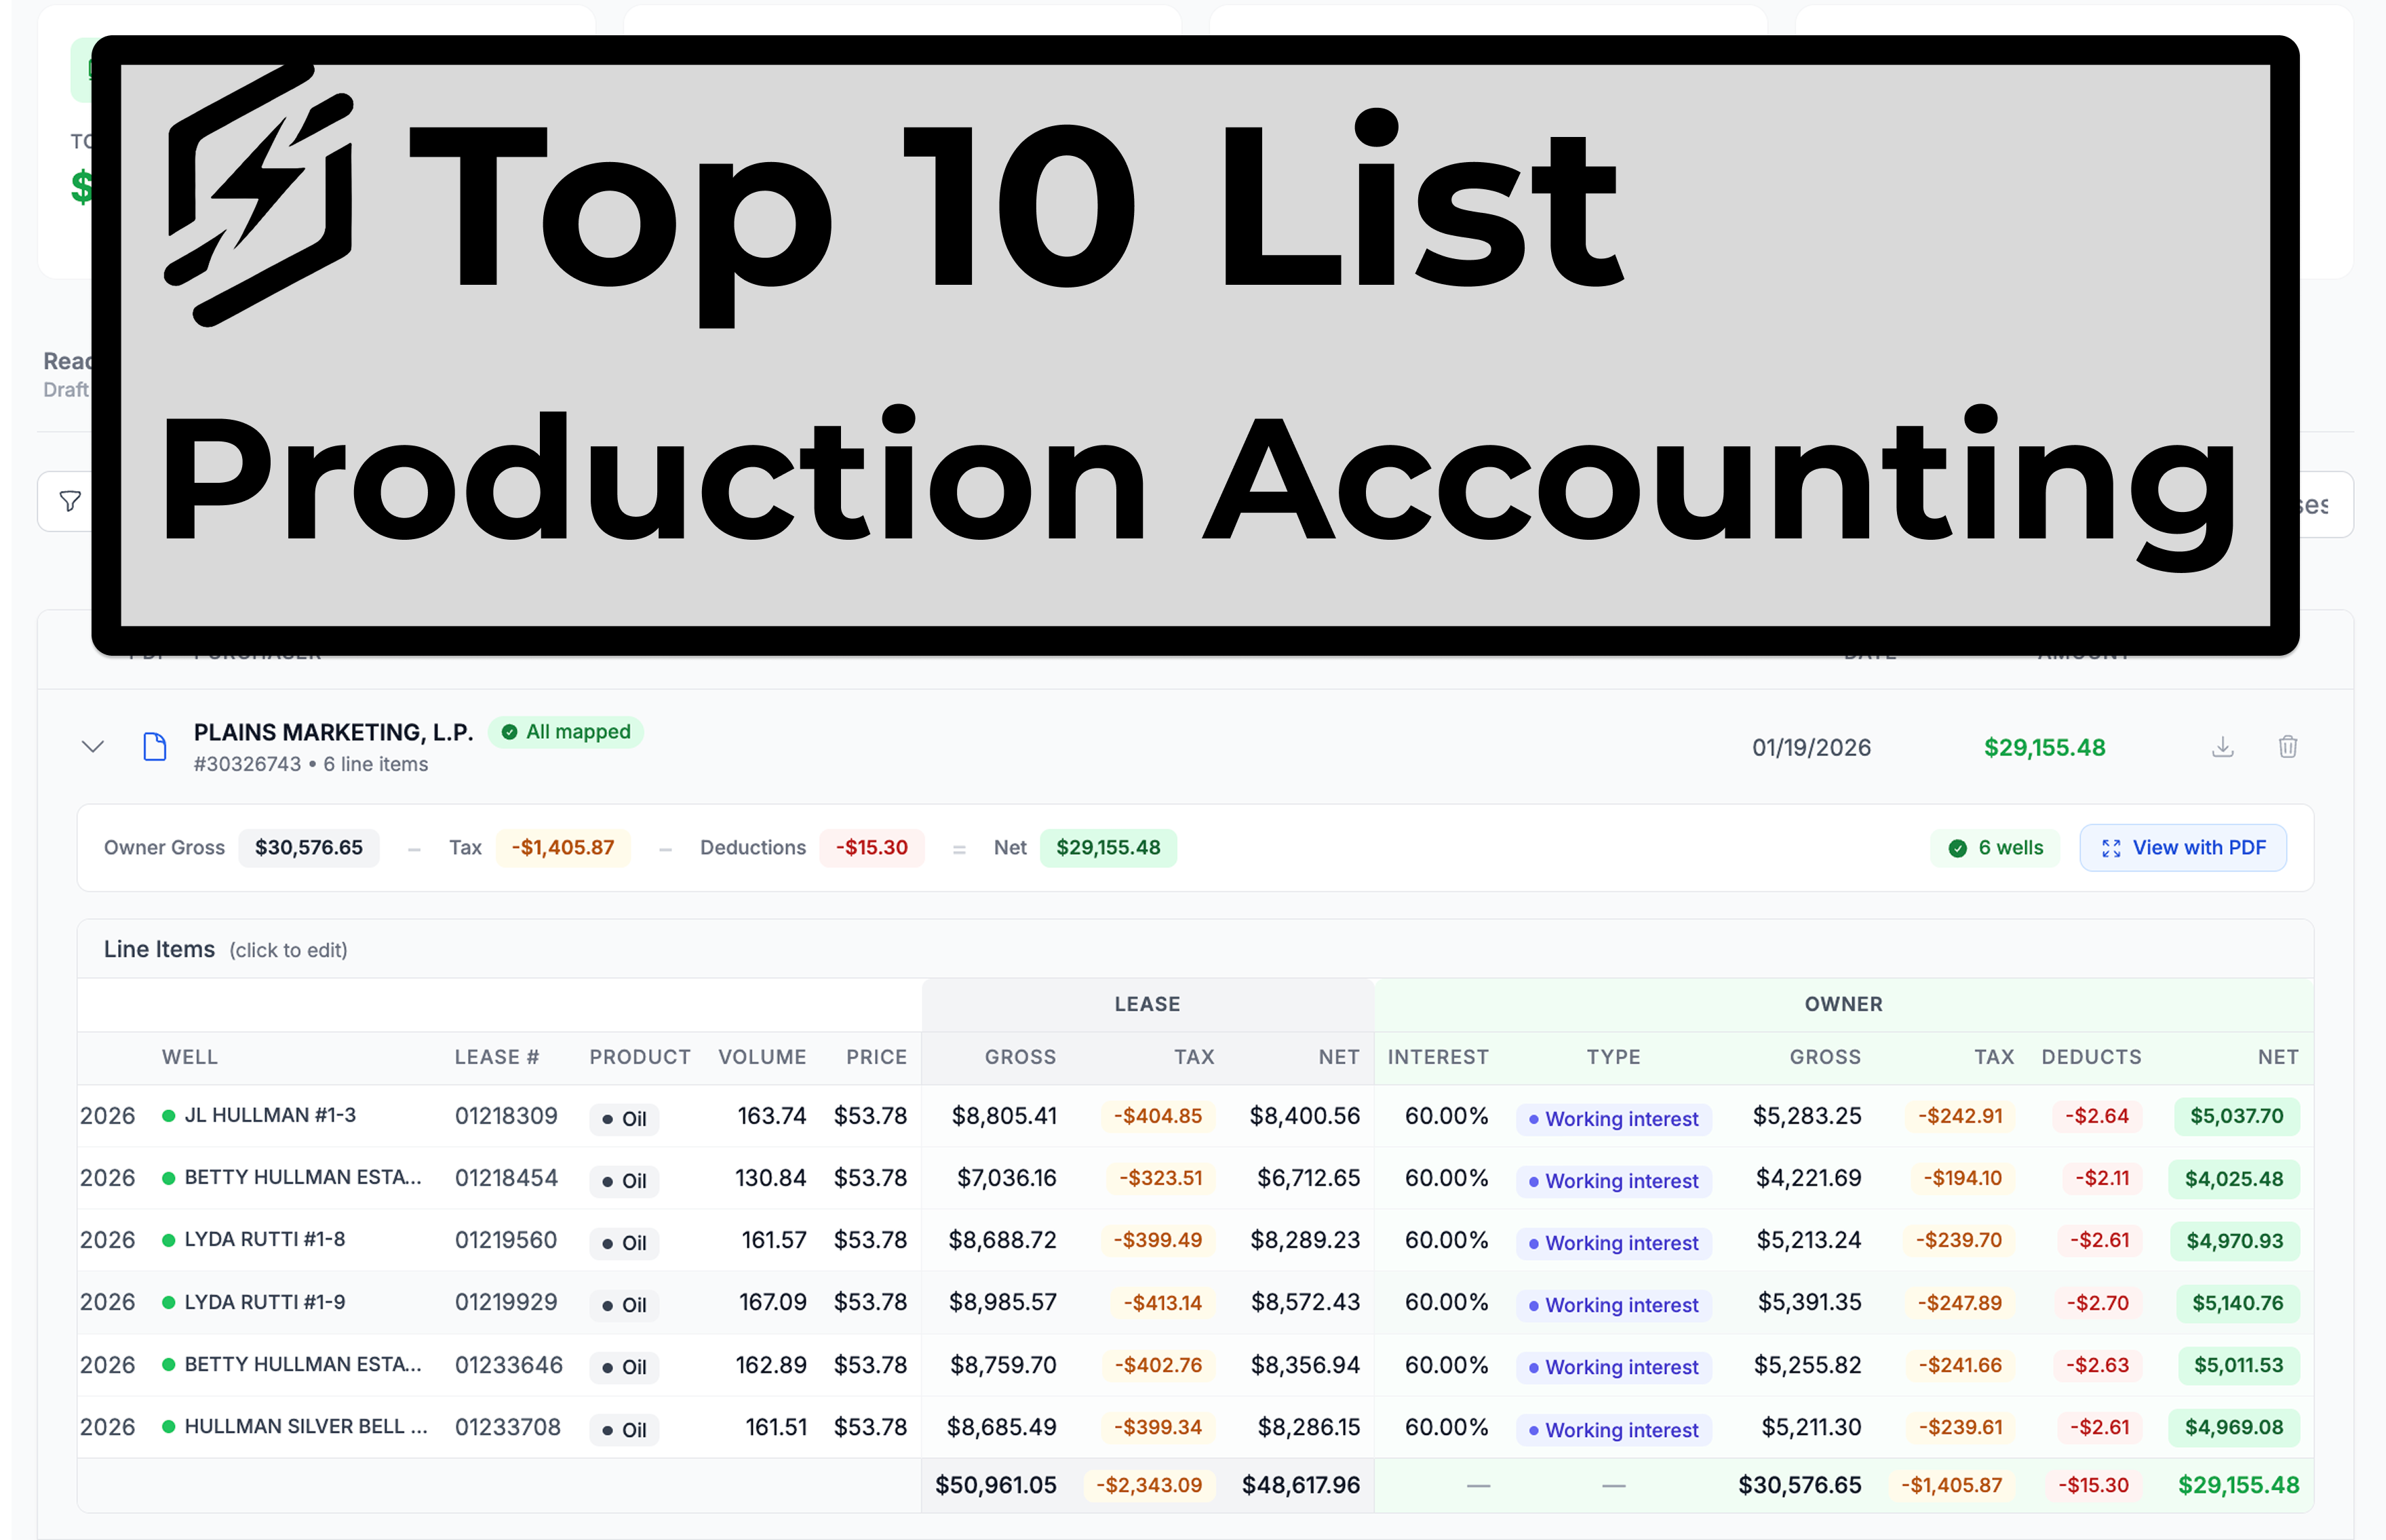This screenshot has width=2386, height=1540.
Task: Click the 6 wells badge
Action: coord(1995,848)
